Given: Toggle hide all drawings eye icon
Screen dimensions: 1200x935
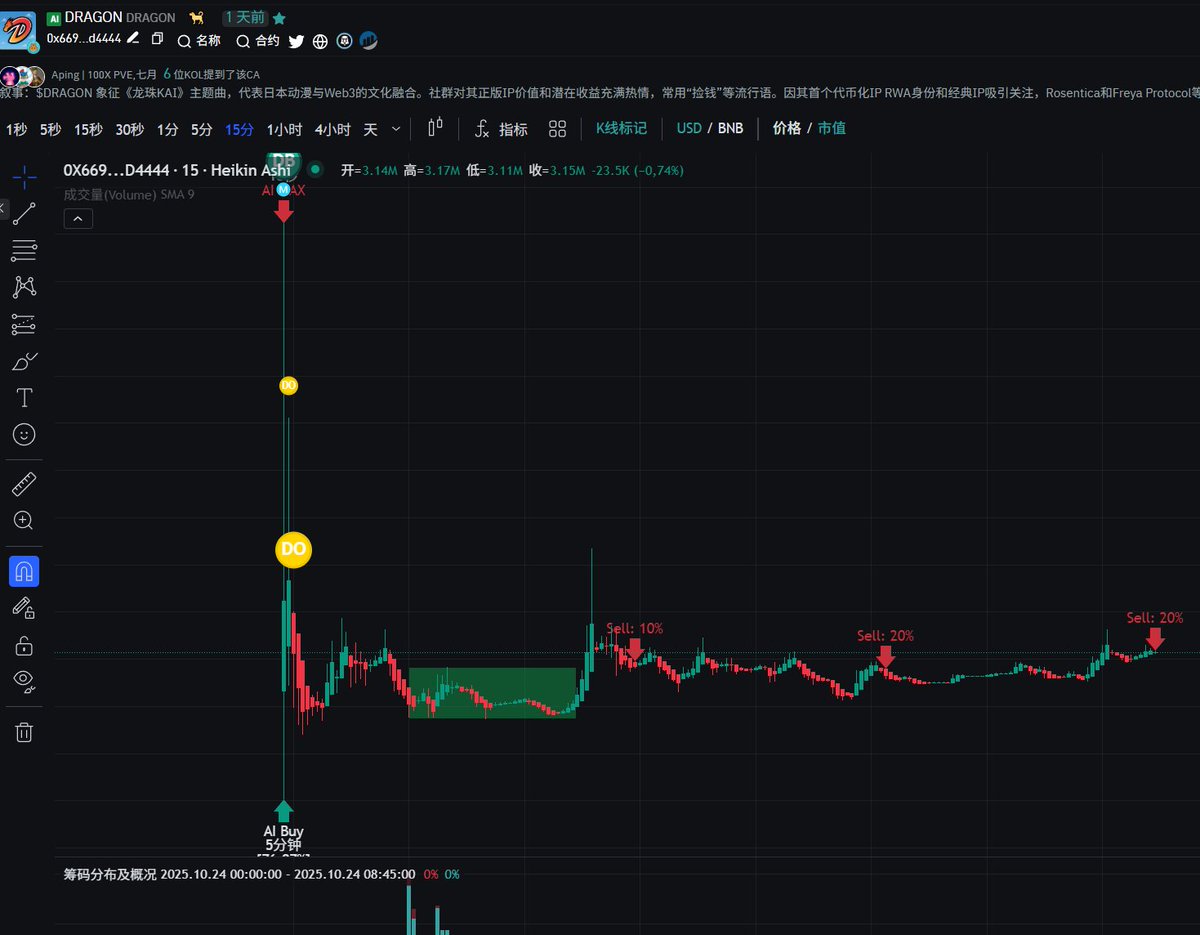Looking at the screenshot, I should (24, 682).
